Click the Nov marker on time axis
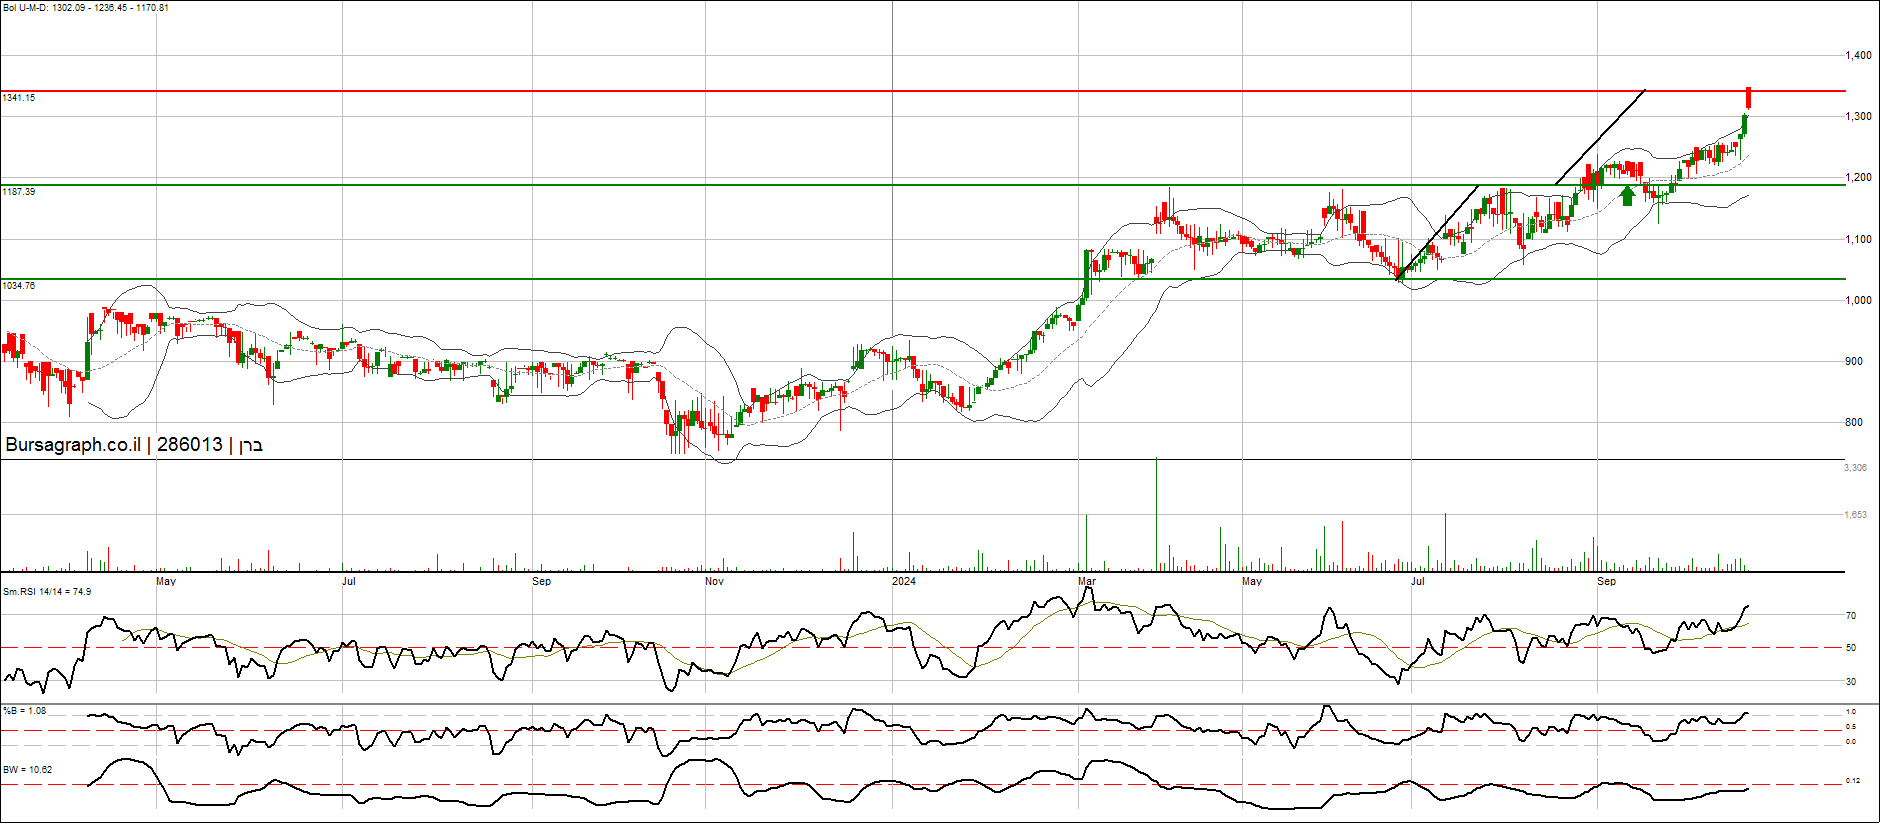The image size is (1880, 823). [714, 581]
